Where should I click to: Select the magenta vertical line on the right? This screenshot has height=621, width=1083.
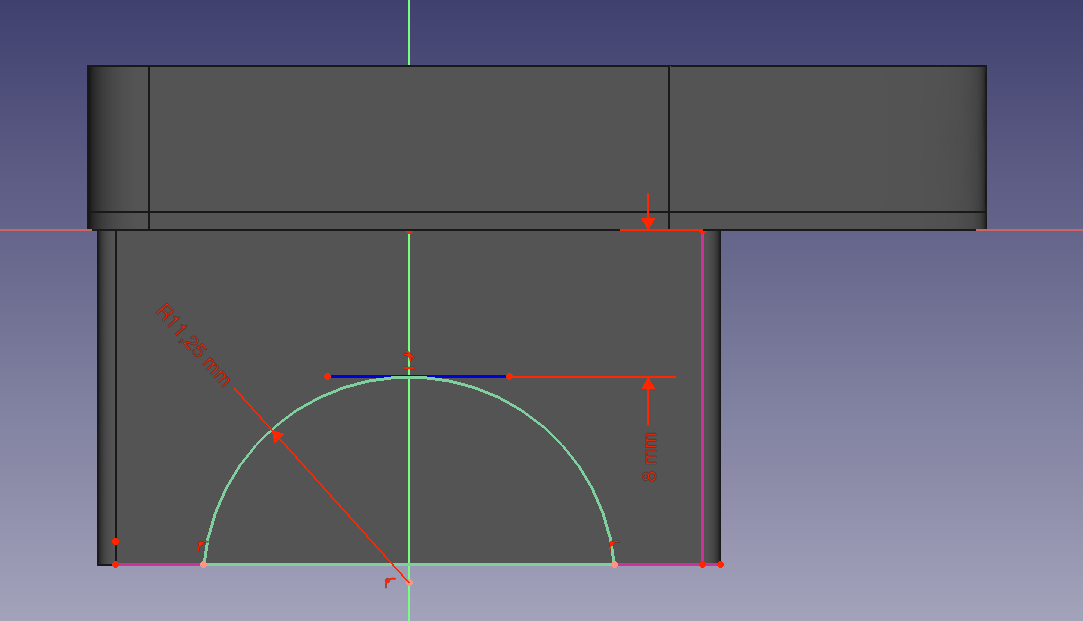702,397
